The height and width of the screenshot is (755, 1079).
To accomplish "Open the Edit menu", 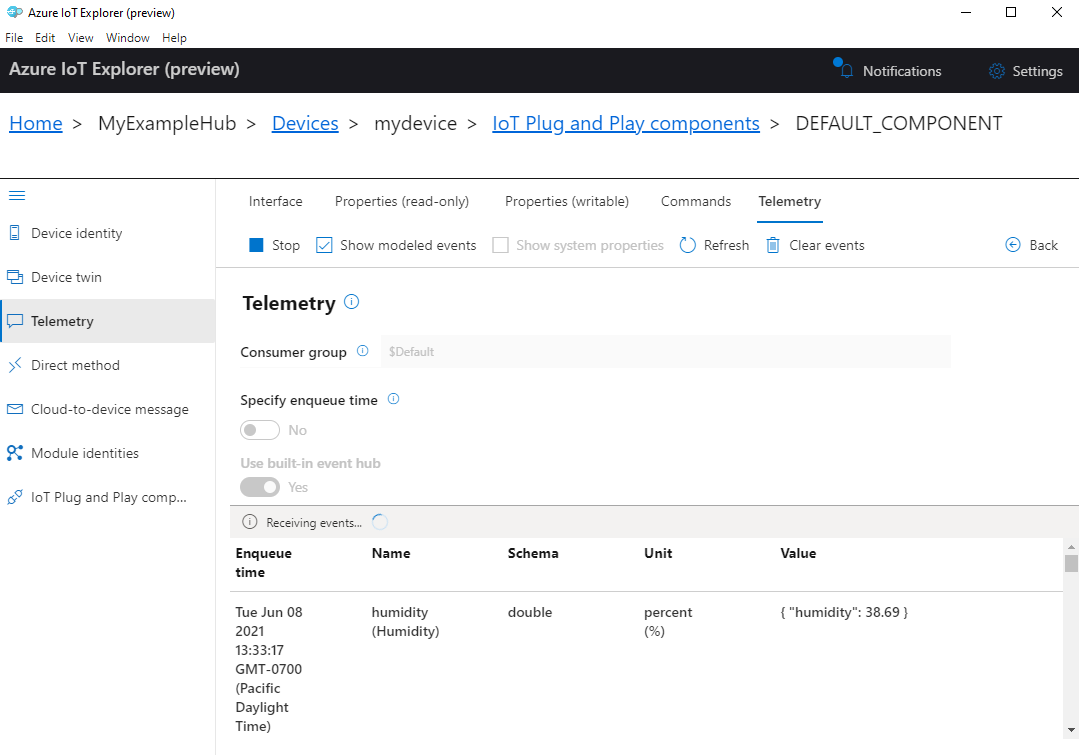I will 44,37.
